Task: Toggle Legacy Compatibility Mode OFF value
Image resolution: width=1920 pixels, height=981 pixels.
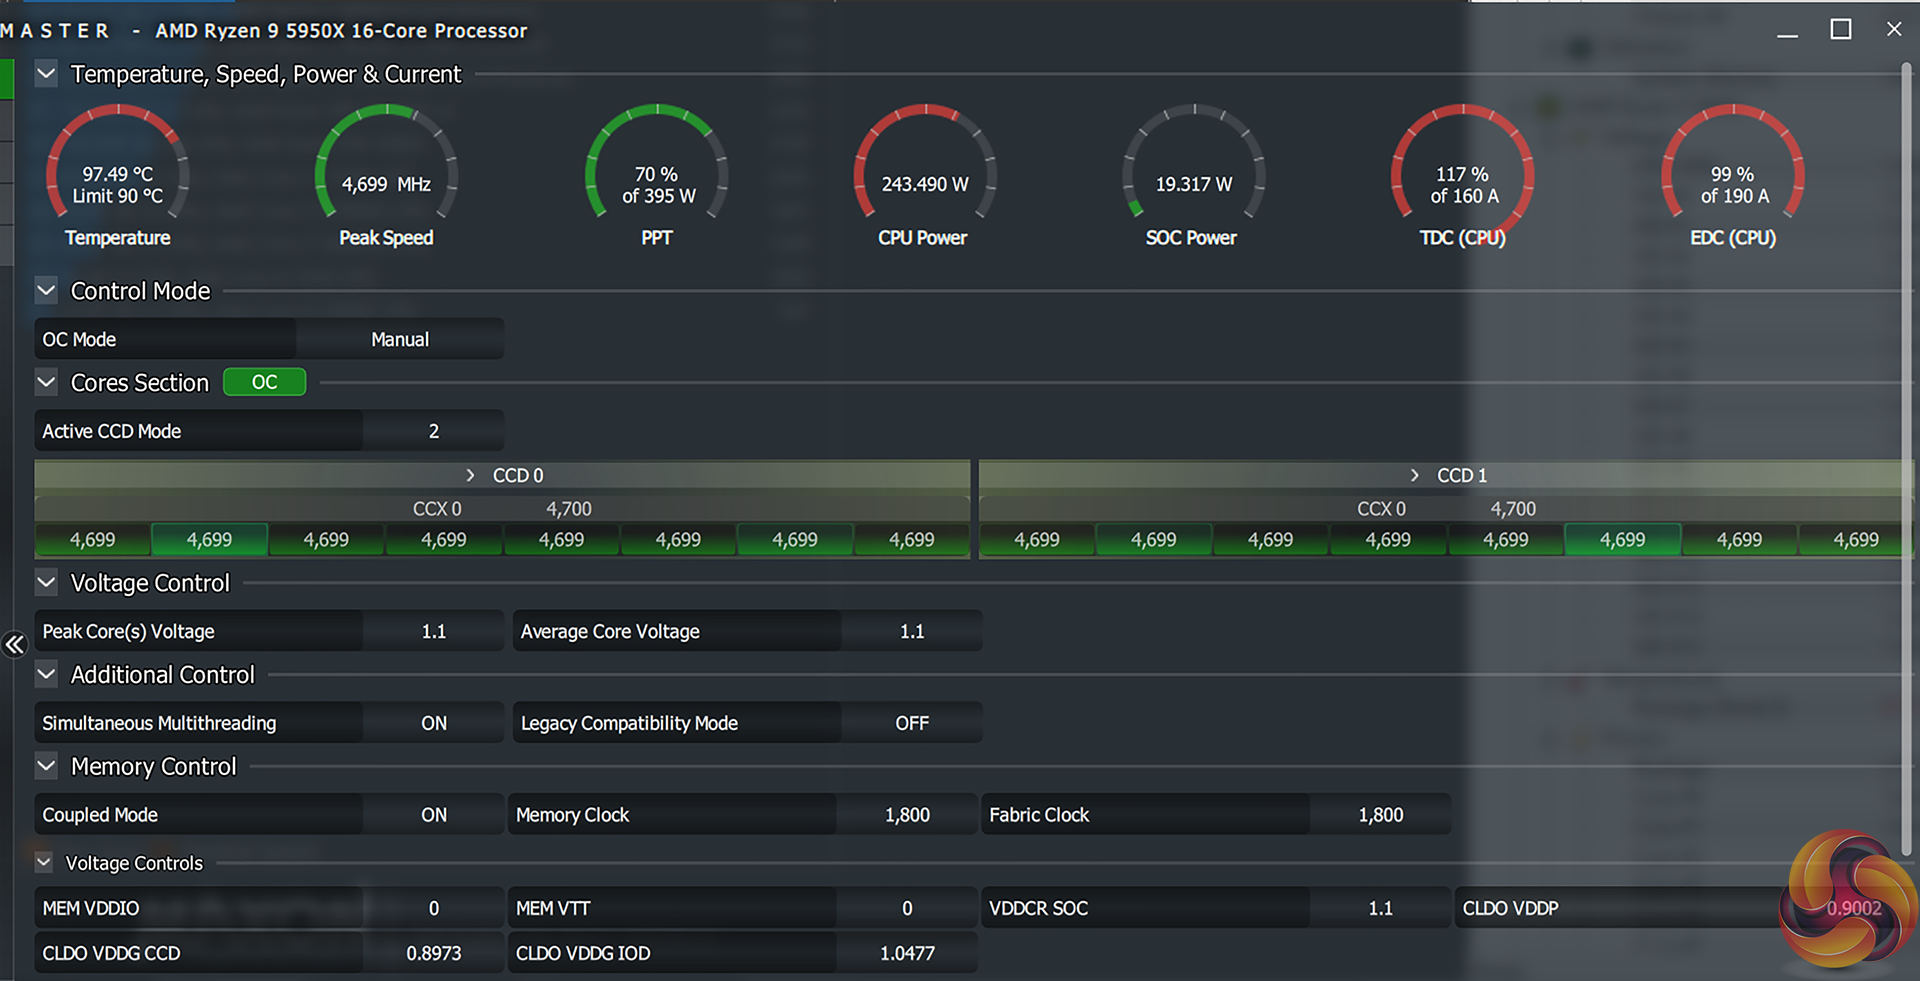Action: tap(911, 723)
